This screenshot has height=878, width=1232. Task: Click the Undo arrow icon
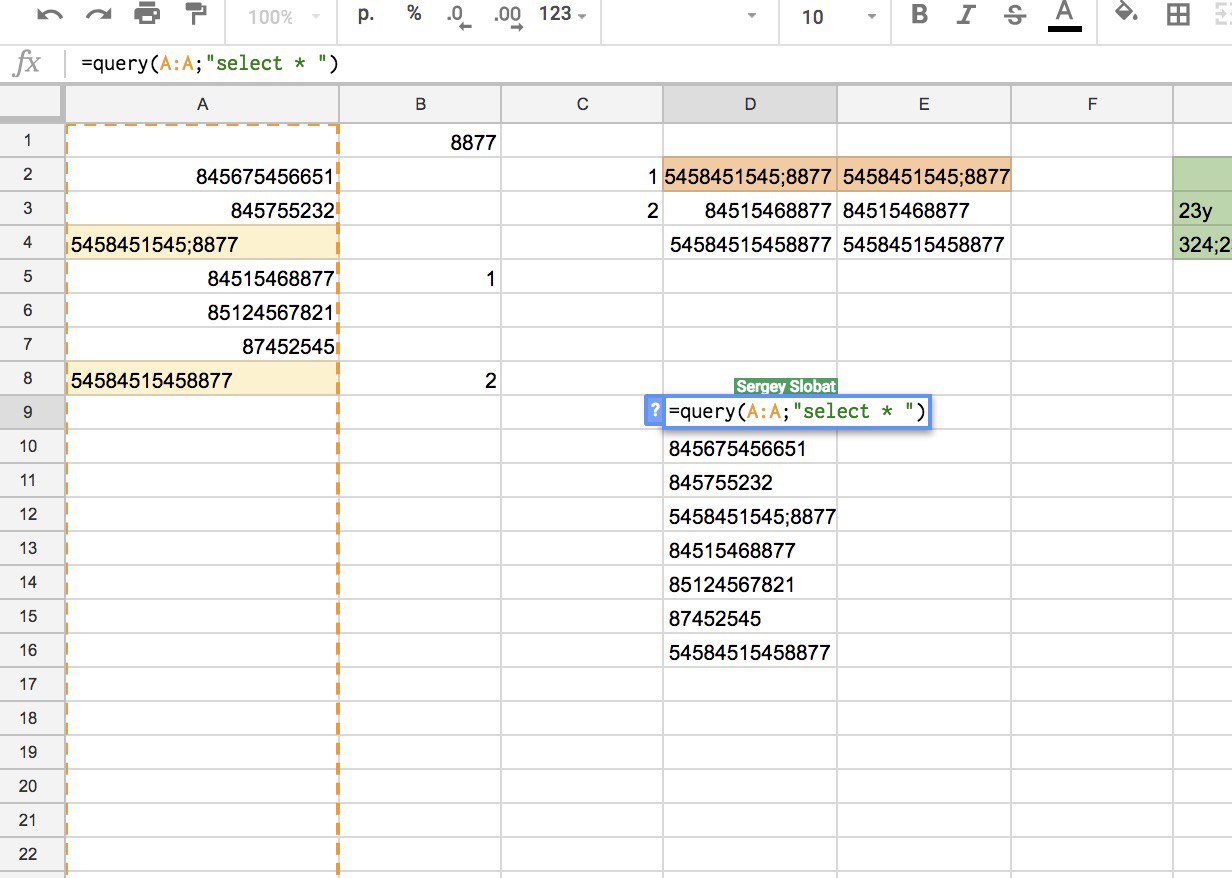(50, 15)
